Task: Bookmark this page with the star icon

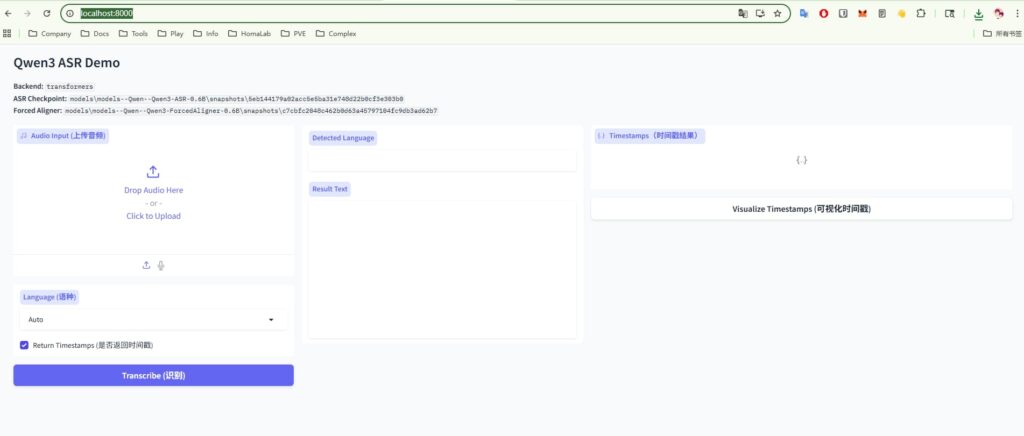Action: (776, 14)
